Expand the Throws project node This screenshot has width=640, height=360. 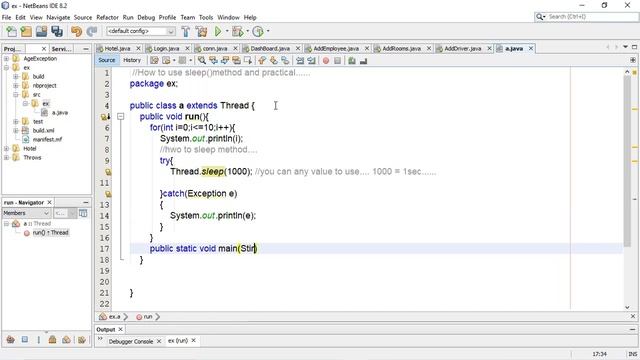[x=6, y=158]
